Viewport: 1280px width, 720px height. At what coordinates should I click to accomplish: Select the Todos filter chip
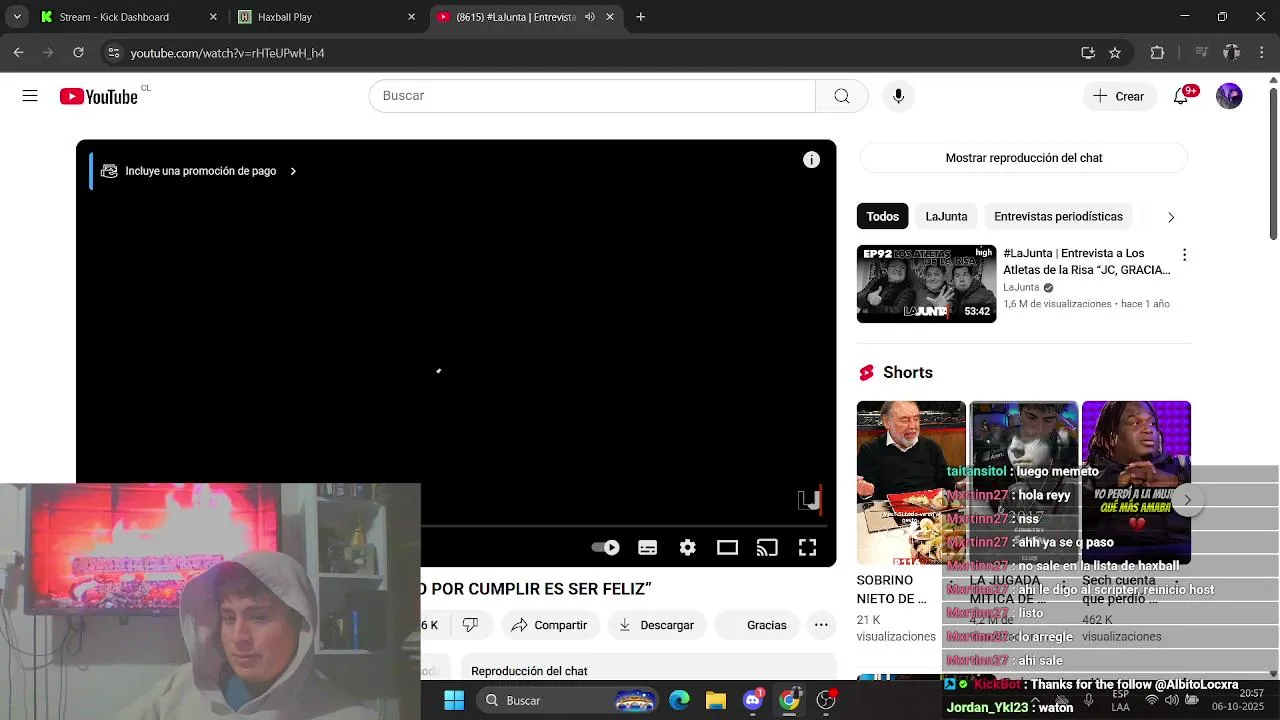pos(882,216)
